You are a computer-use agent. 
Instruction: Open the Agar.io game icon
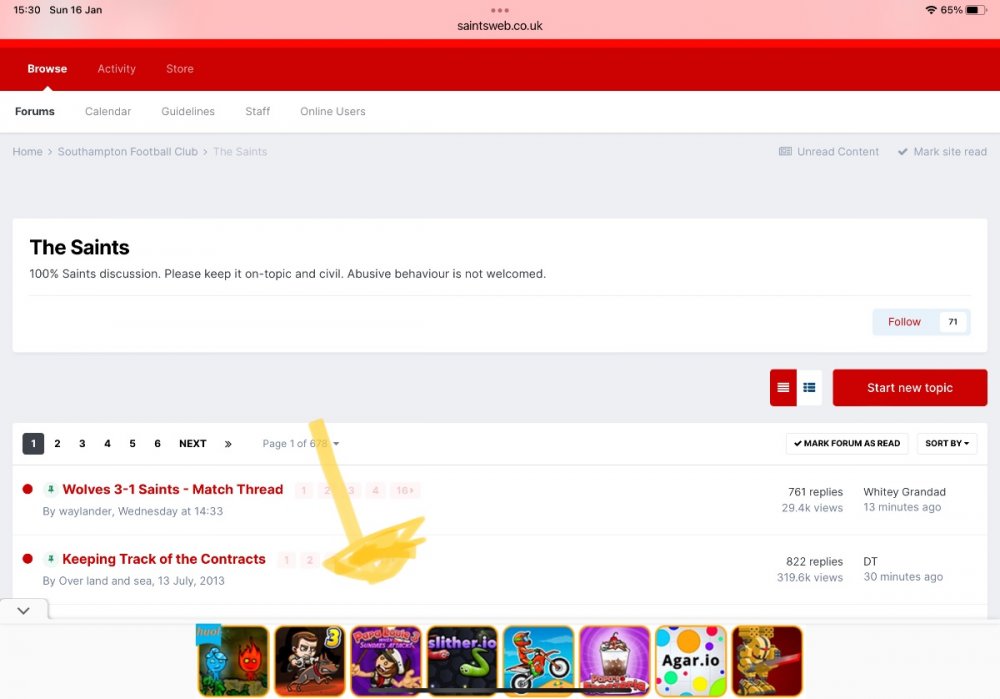click(690, 660)
